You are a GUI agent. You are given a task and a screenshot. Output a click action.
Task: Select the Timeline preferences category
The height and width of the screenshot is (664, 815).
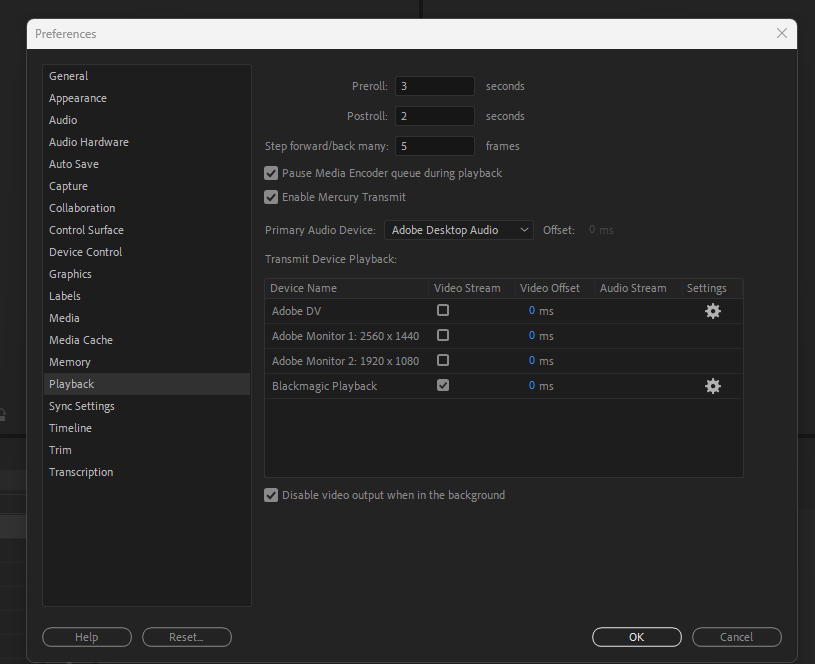[x=70, y=427]
